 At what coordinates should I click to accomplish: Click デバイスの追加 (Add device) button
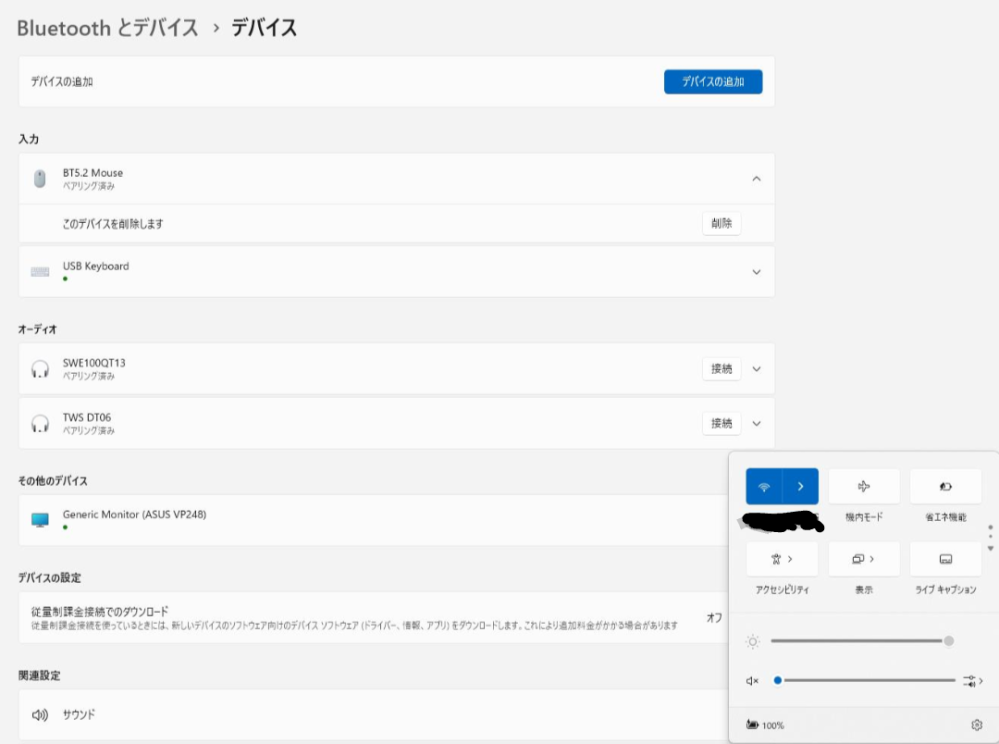tap(713, 82)
